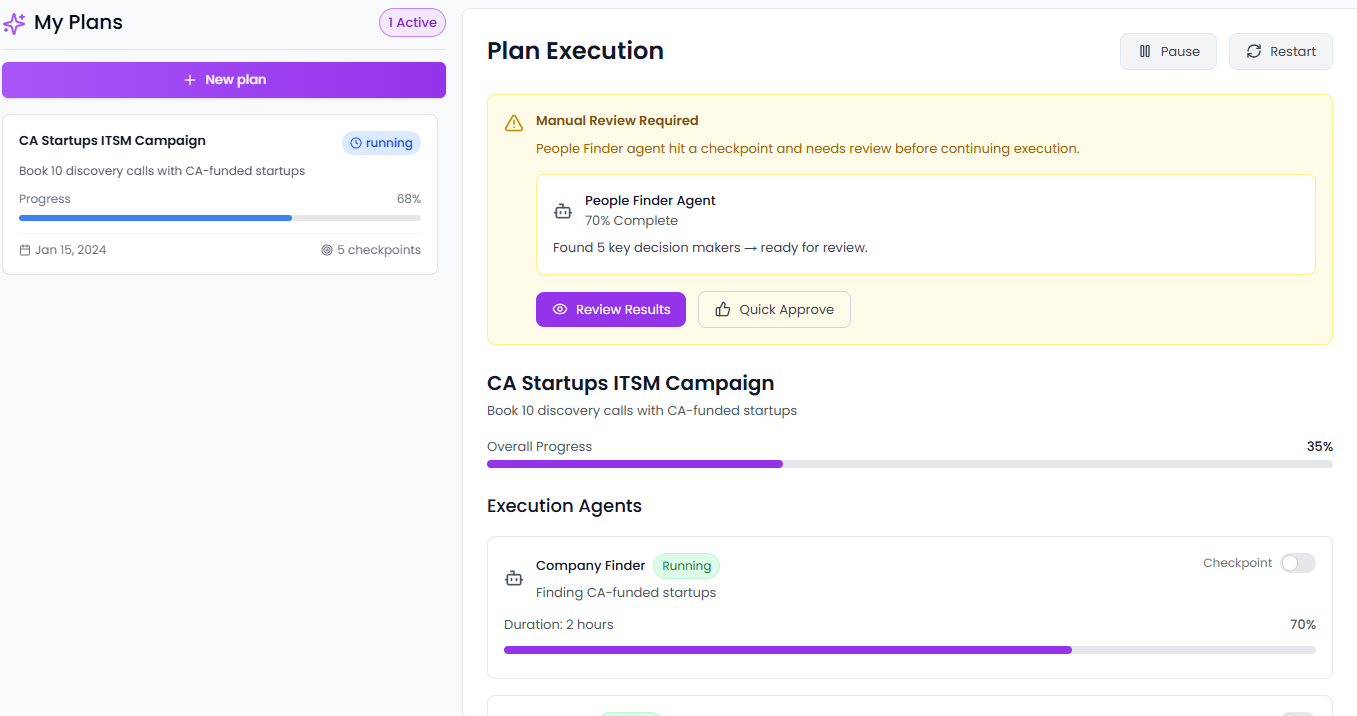Click the Overall Progress bar
Image resolution: width=1357 pixels, height=716 pixels.
(x=909, y=464)
